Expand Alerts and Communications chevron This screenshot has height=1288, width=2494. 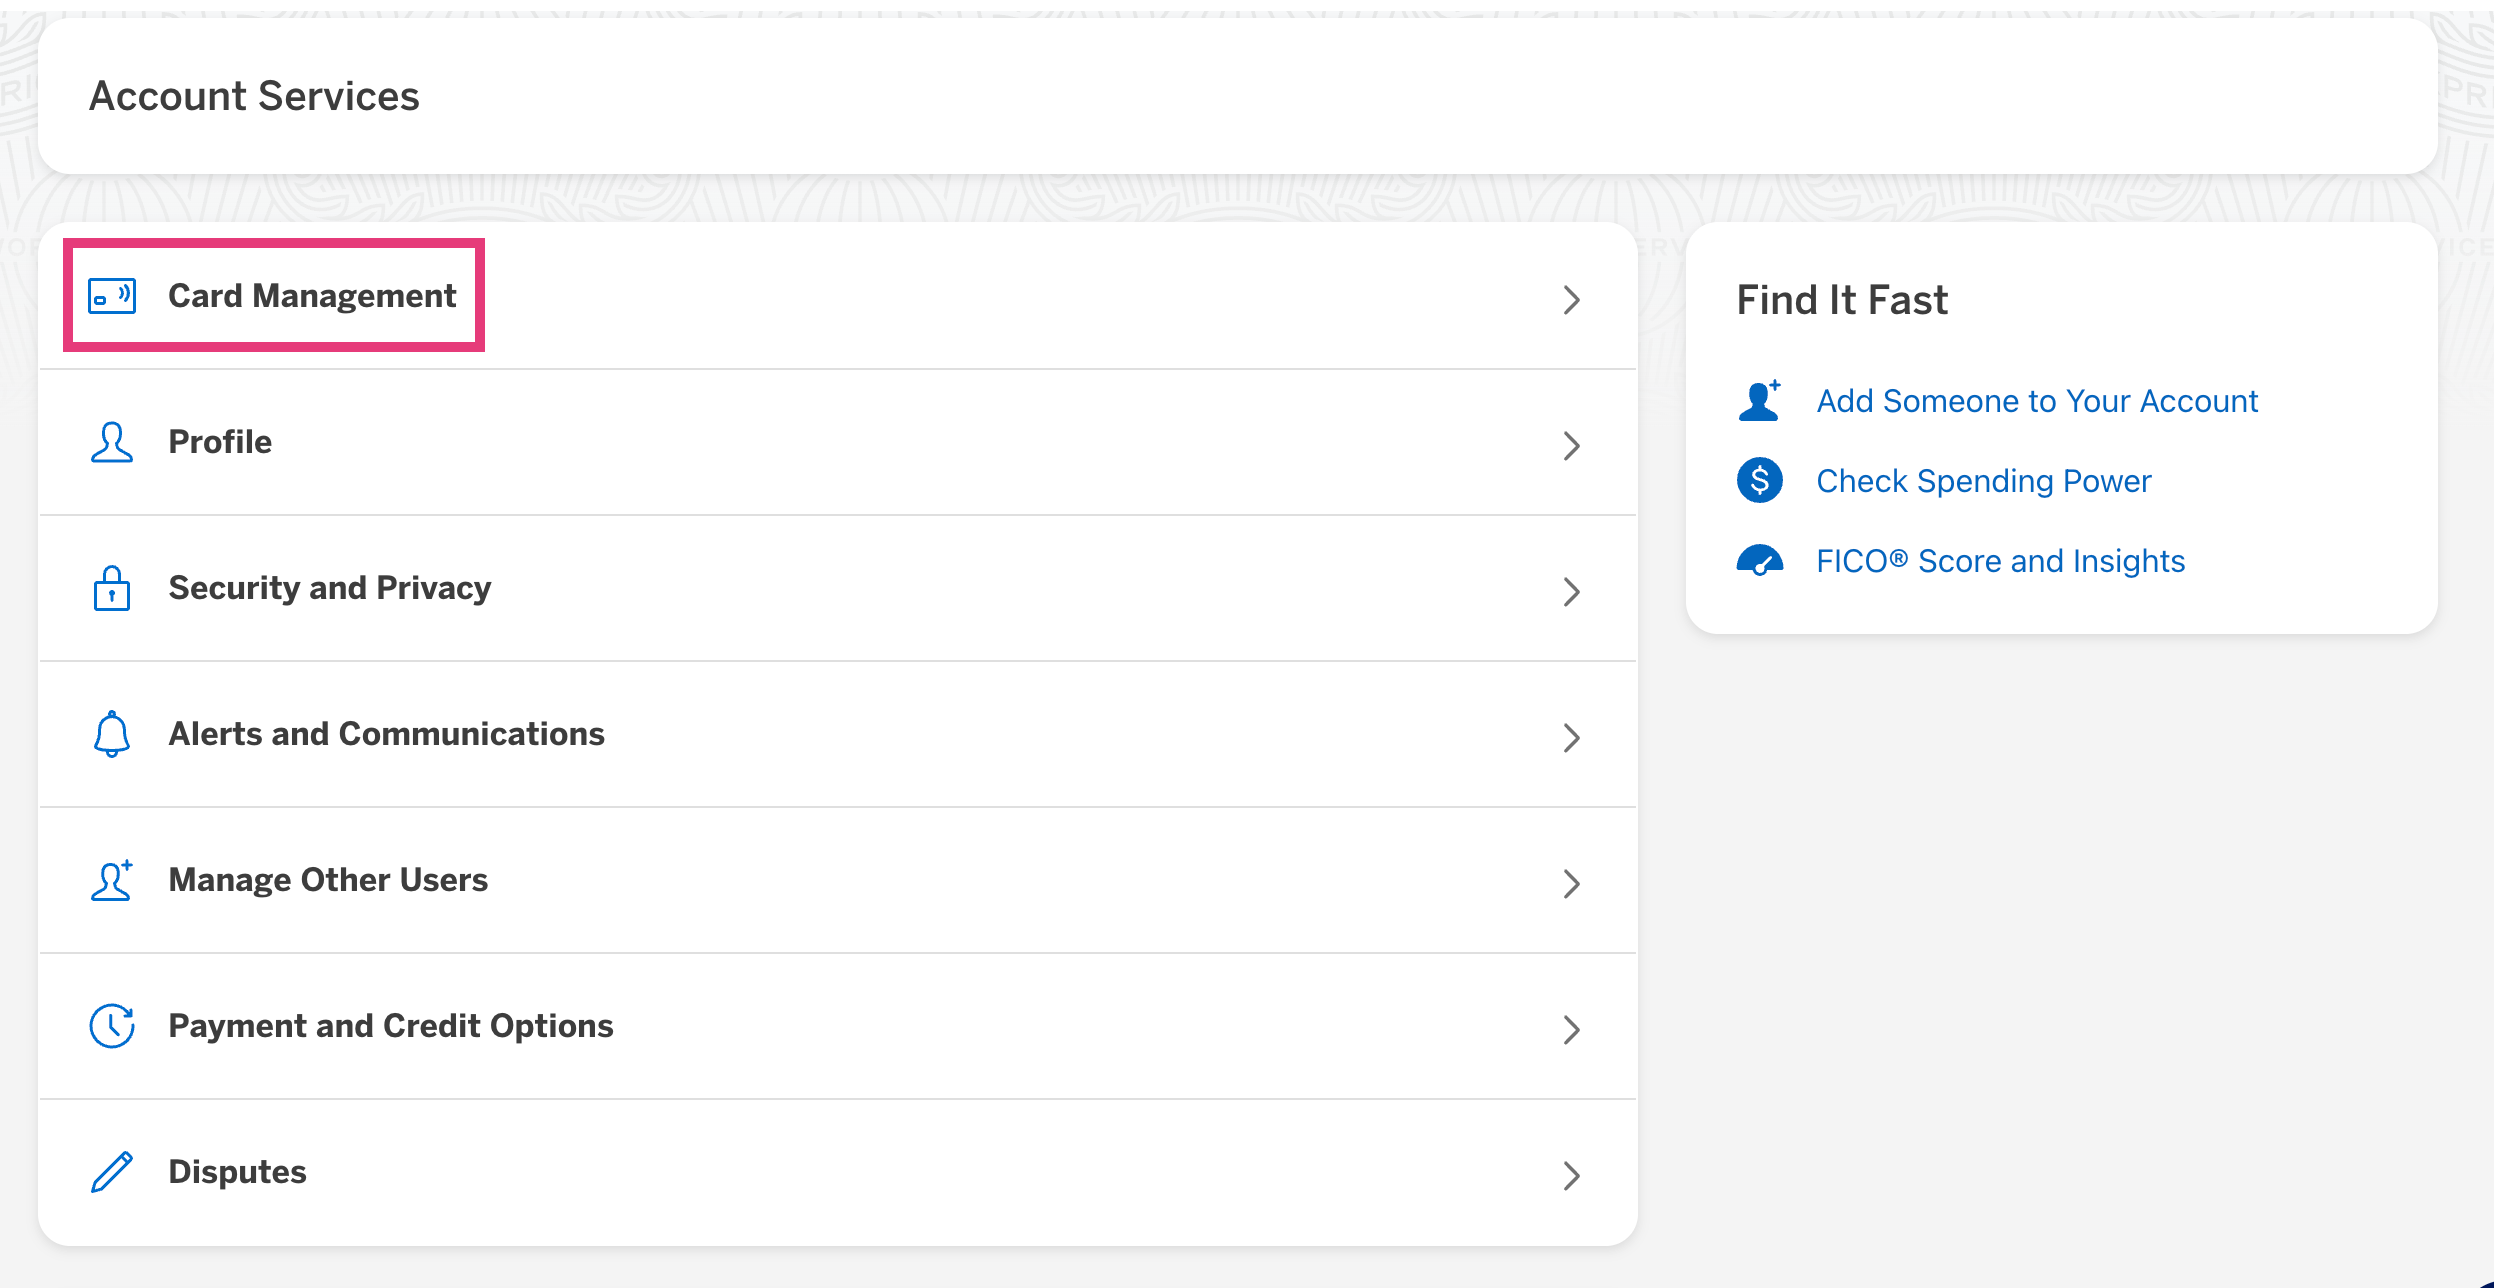coord(1571,738)
